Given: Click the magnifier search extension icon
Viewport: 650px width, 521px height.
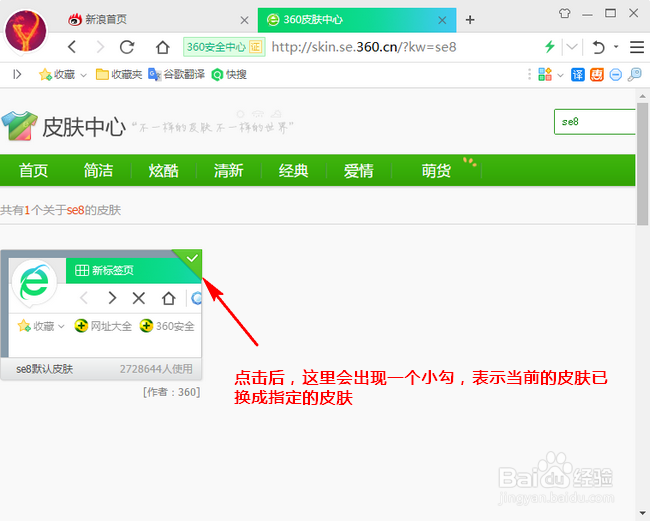Looking at the screenshot, I should tap(634, 75).
